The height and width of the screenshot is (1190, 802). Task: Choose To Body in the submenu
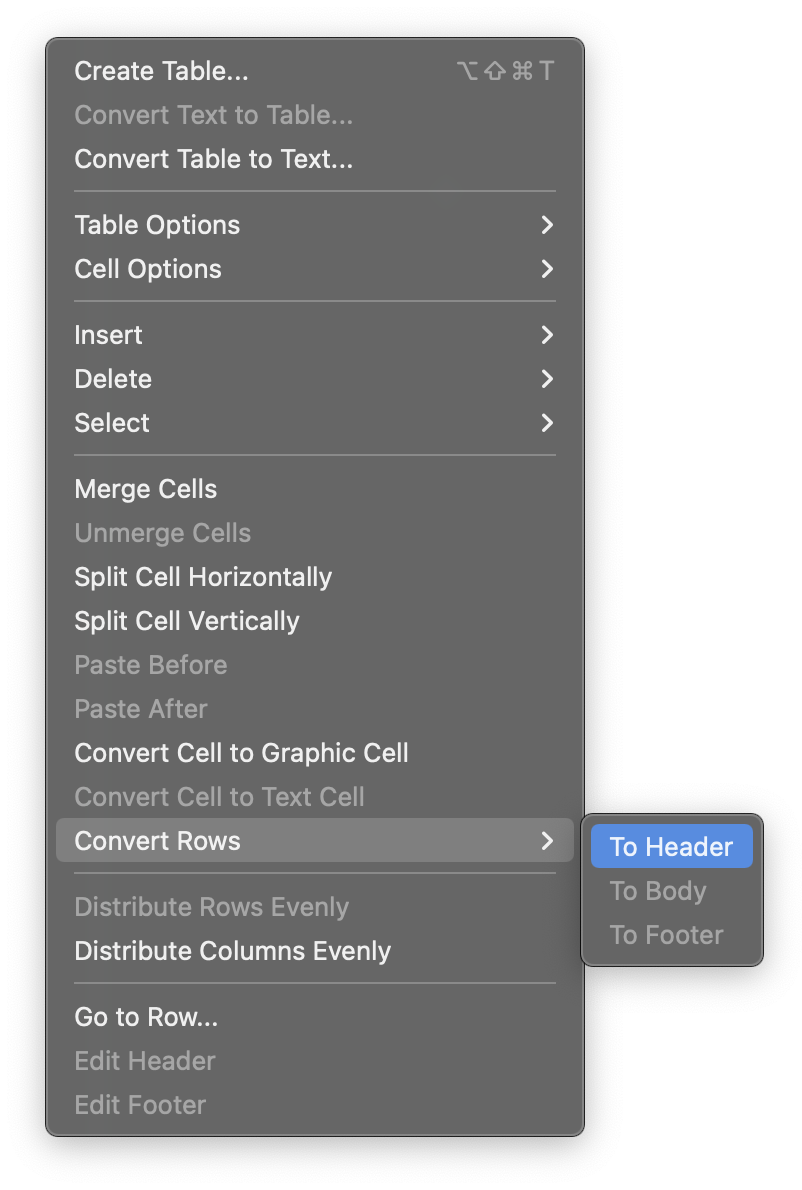[657, 891]
